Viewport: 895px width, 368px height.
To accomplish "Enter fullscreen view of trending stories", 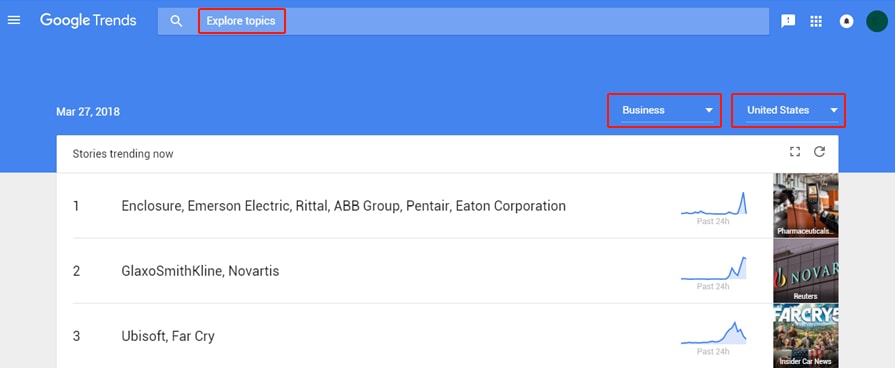I will 795,152.
